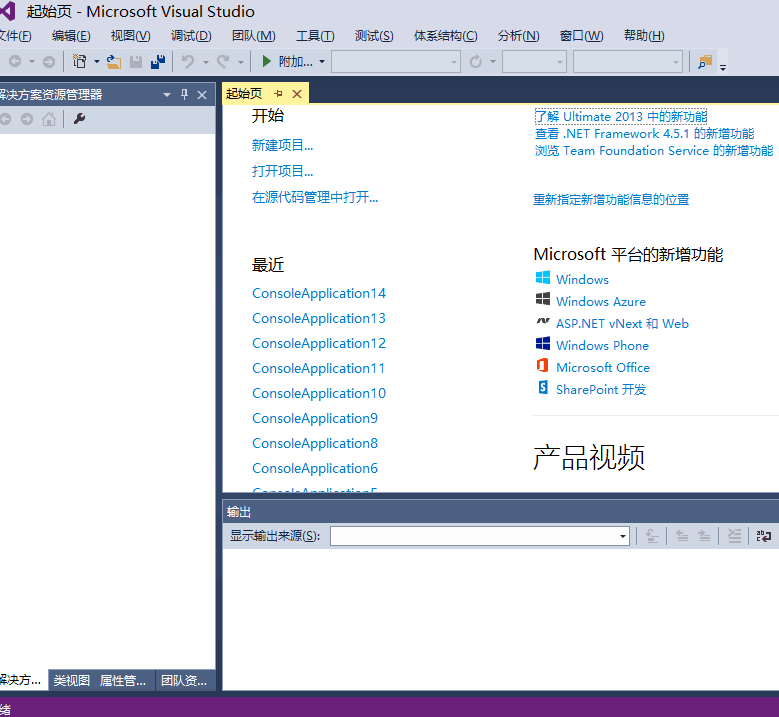Open the Tools (工具) menu
The width and height of the screenshot is (779, 717).
(315, 36)
